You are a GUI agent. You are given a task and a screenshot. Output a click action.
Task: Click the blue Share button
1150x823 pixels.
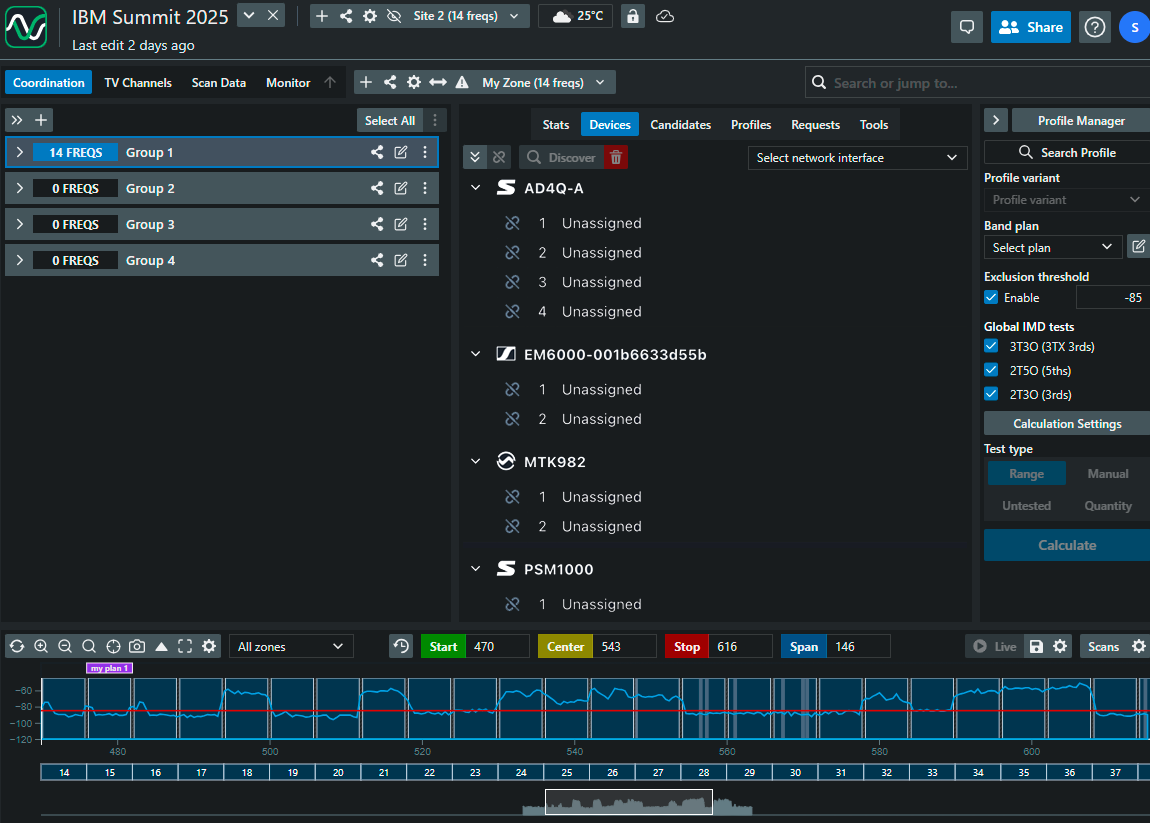[1030, 27]
